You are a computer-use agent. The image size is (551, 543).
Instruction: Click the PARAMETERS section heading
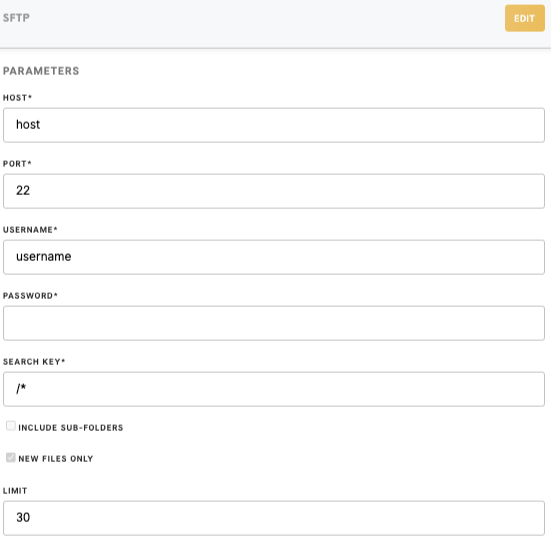pos(41,71)
